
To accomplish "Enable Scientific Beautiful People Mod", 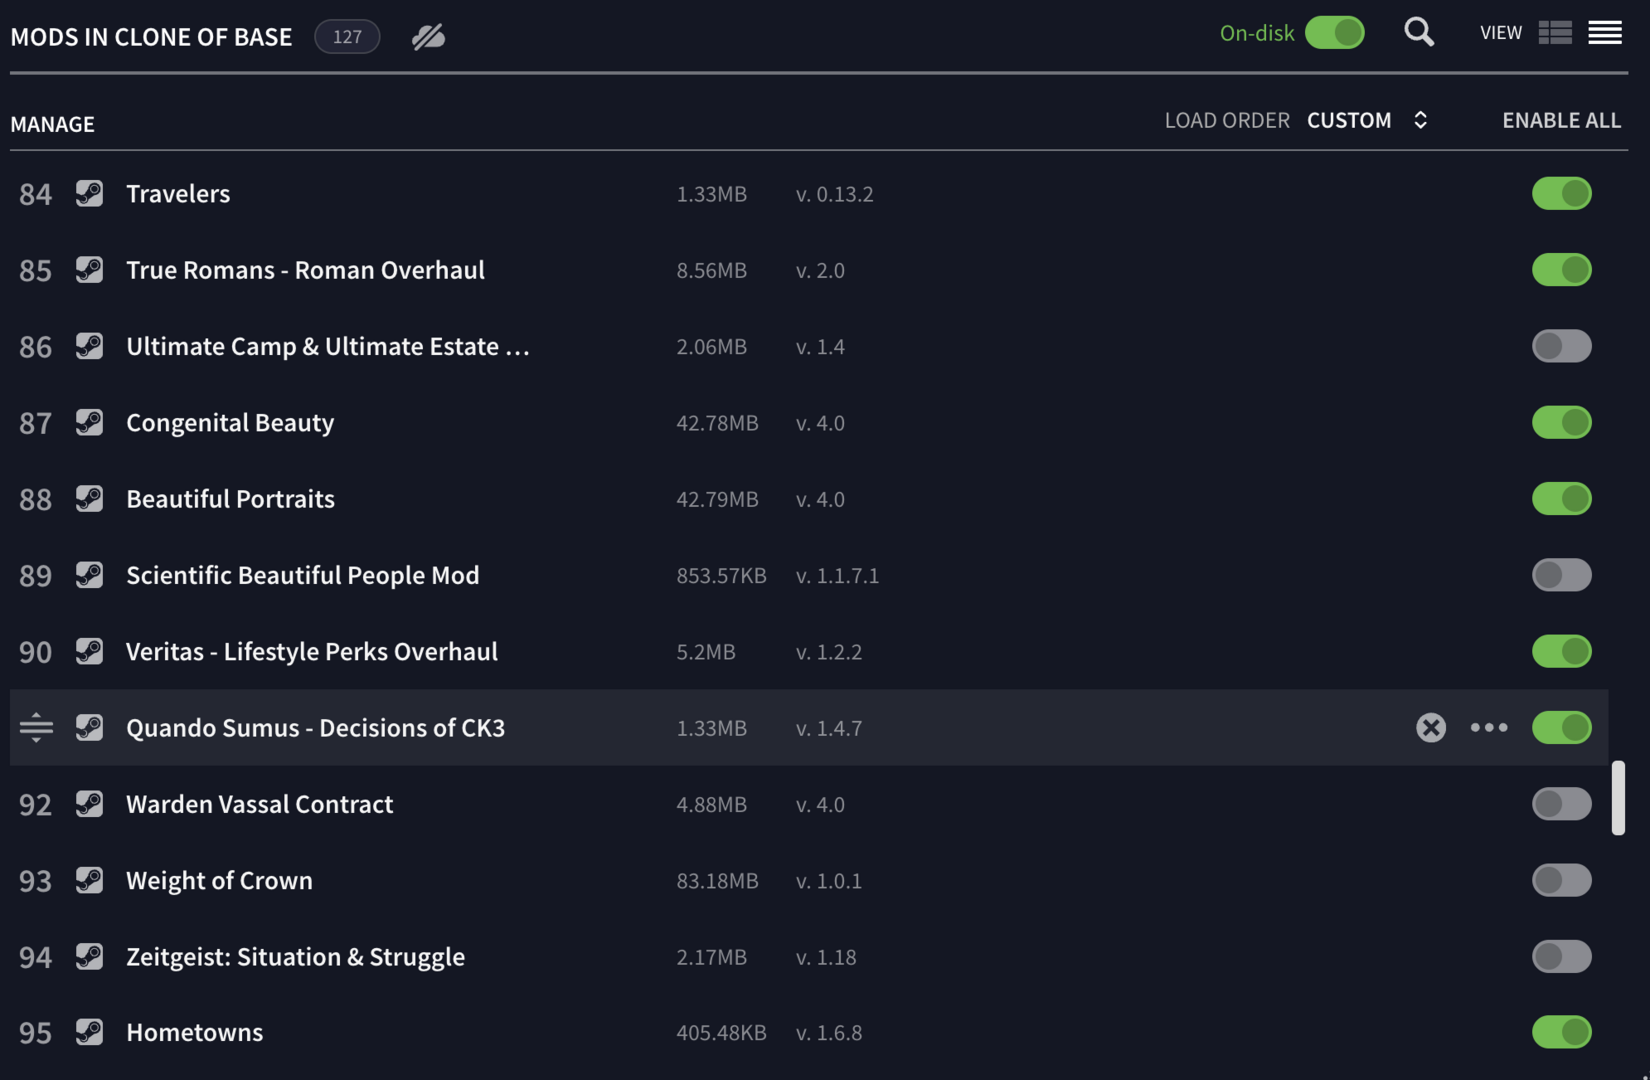I will pos(1562,575).
